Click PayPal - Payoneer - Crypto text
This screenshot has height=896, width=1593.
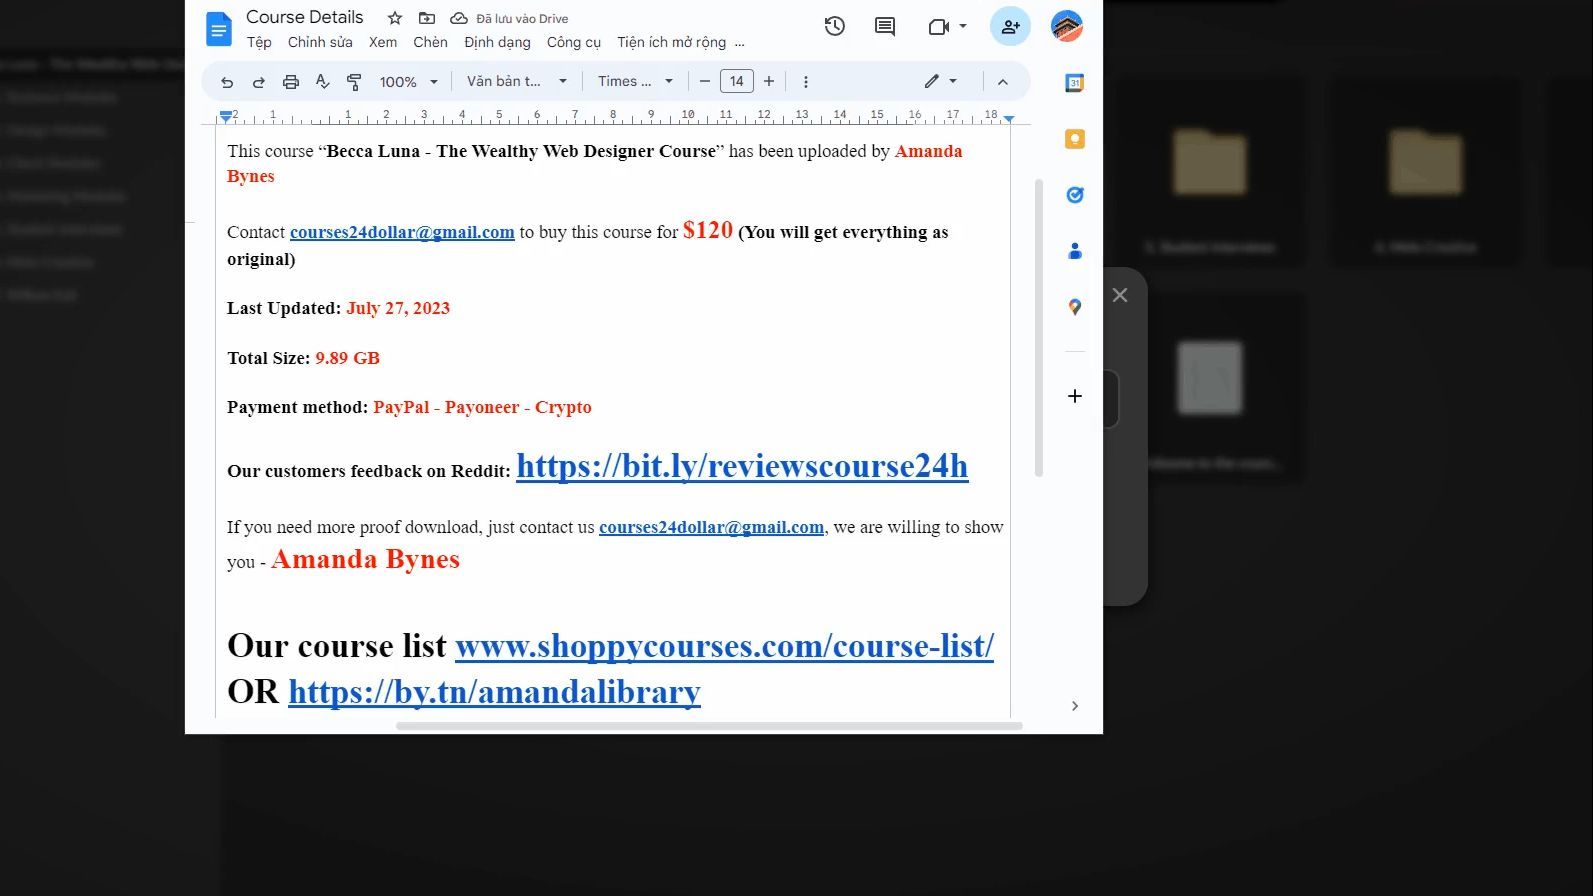pos(482,407)
